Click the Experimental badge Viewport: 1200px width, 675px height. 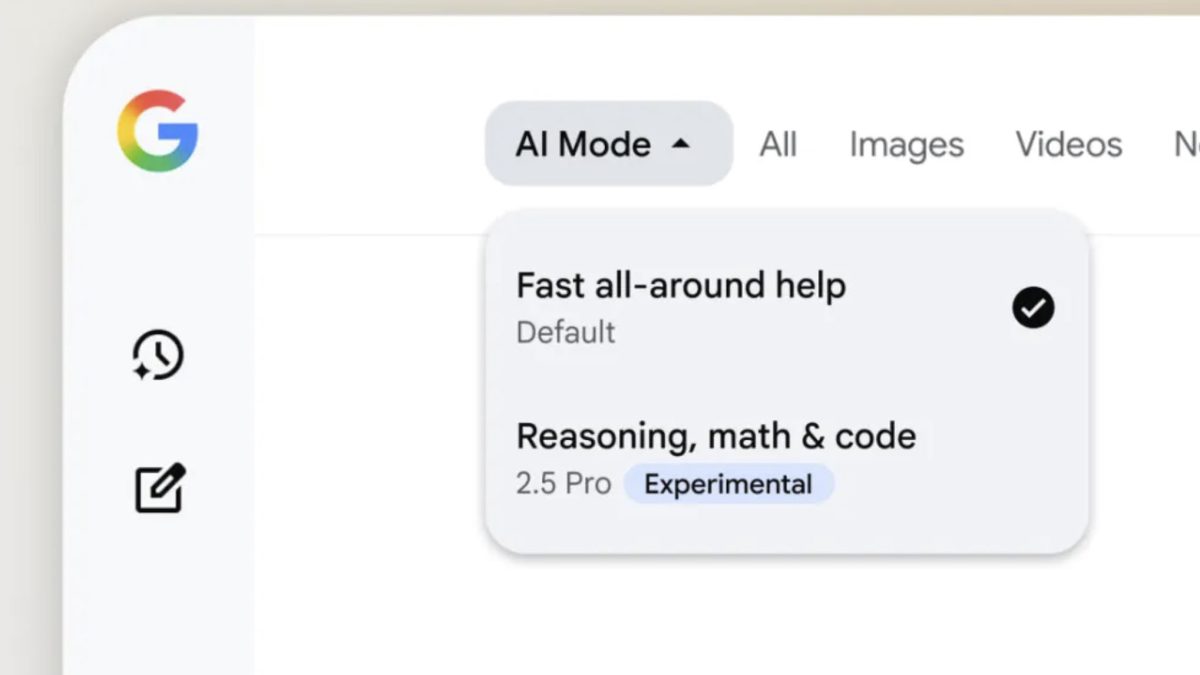728,485
